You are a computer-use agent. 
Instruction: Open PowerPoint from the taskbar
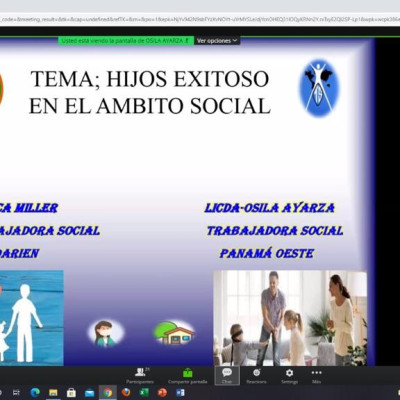point(162,393)
